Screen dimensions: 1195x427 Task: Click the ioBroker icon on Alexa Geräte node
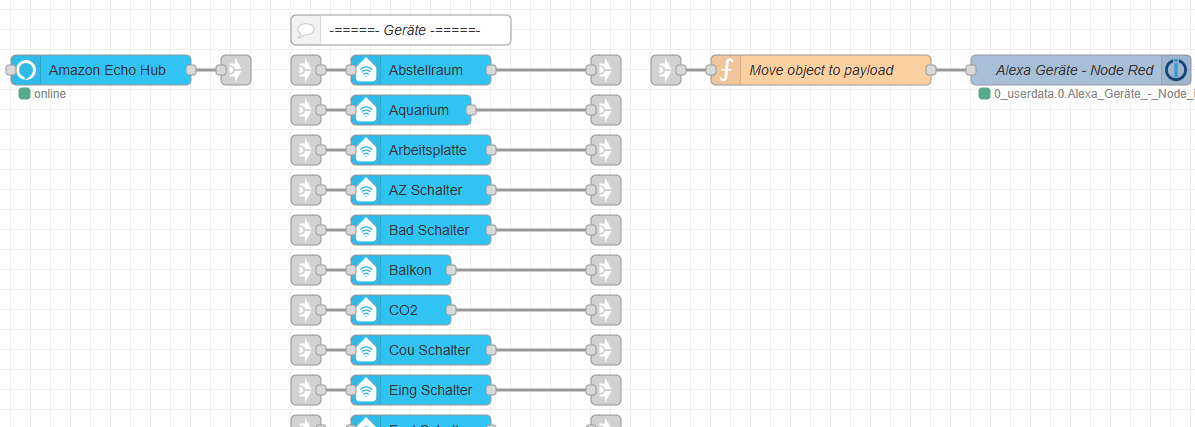[1176, 70]
